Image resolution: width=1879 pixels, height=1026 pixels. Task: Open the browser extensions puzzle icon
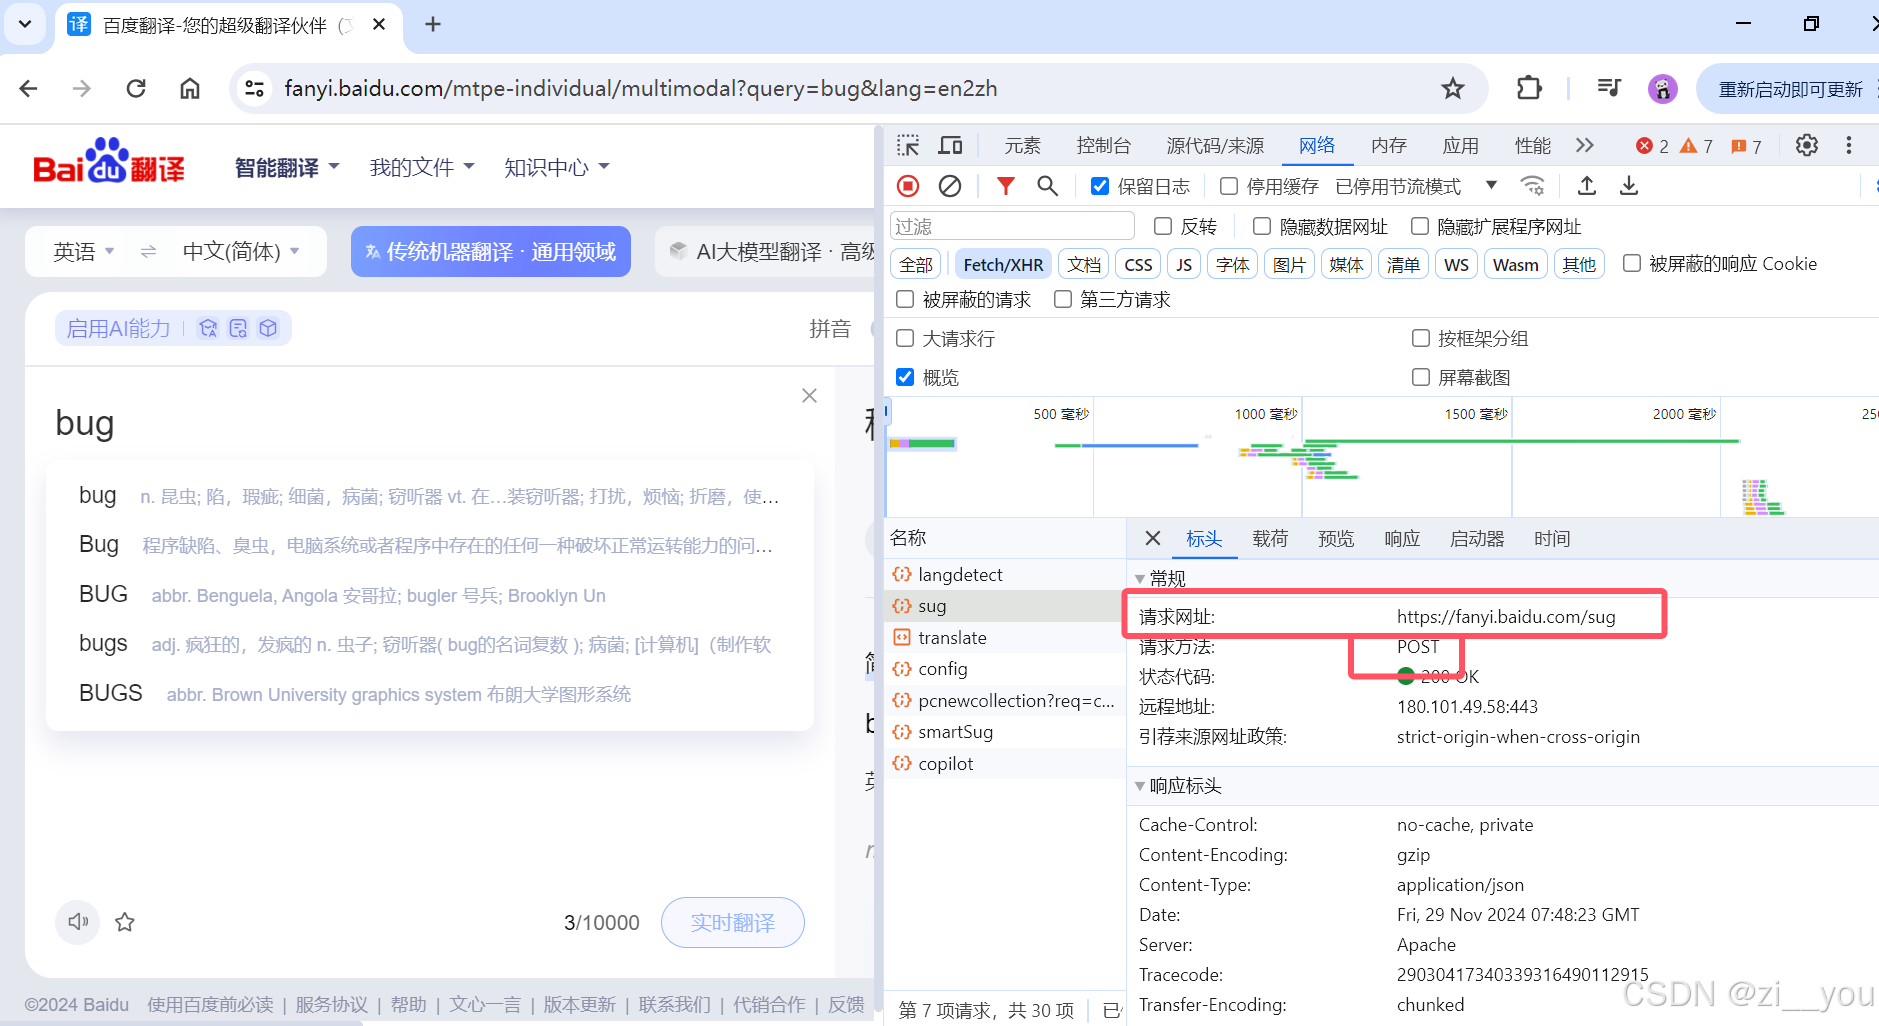1529,88
